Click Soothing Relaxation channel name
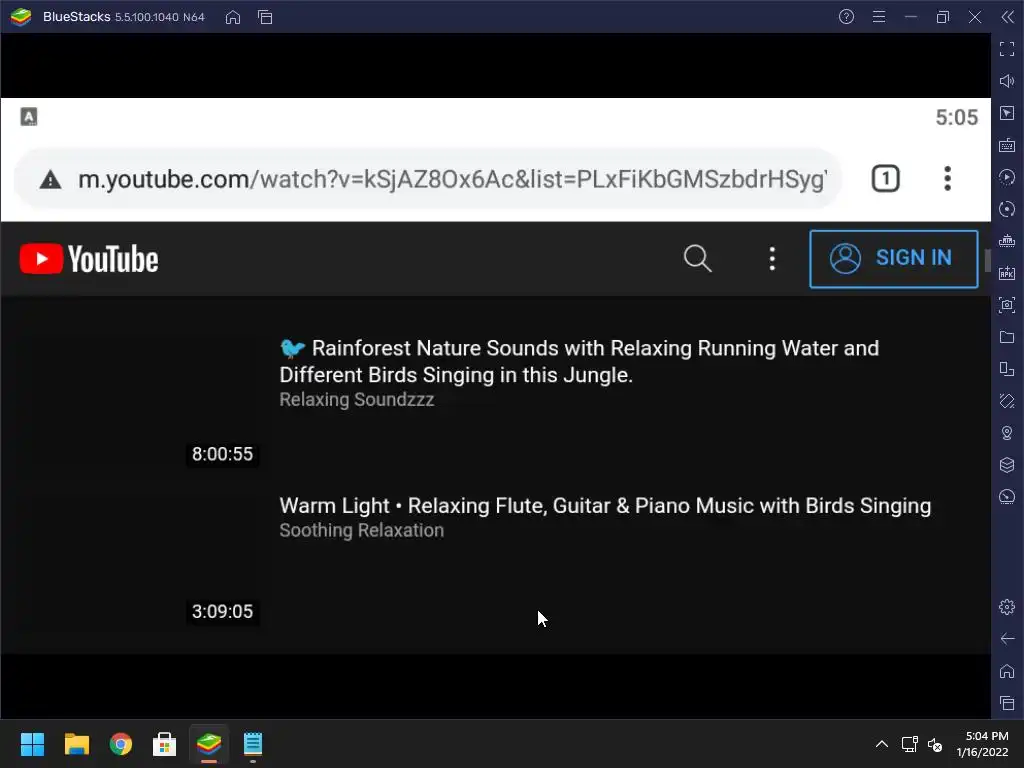Screen dimensions: 1024x768 pos(362,530)
